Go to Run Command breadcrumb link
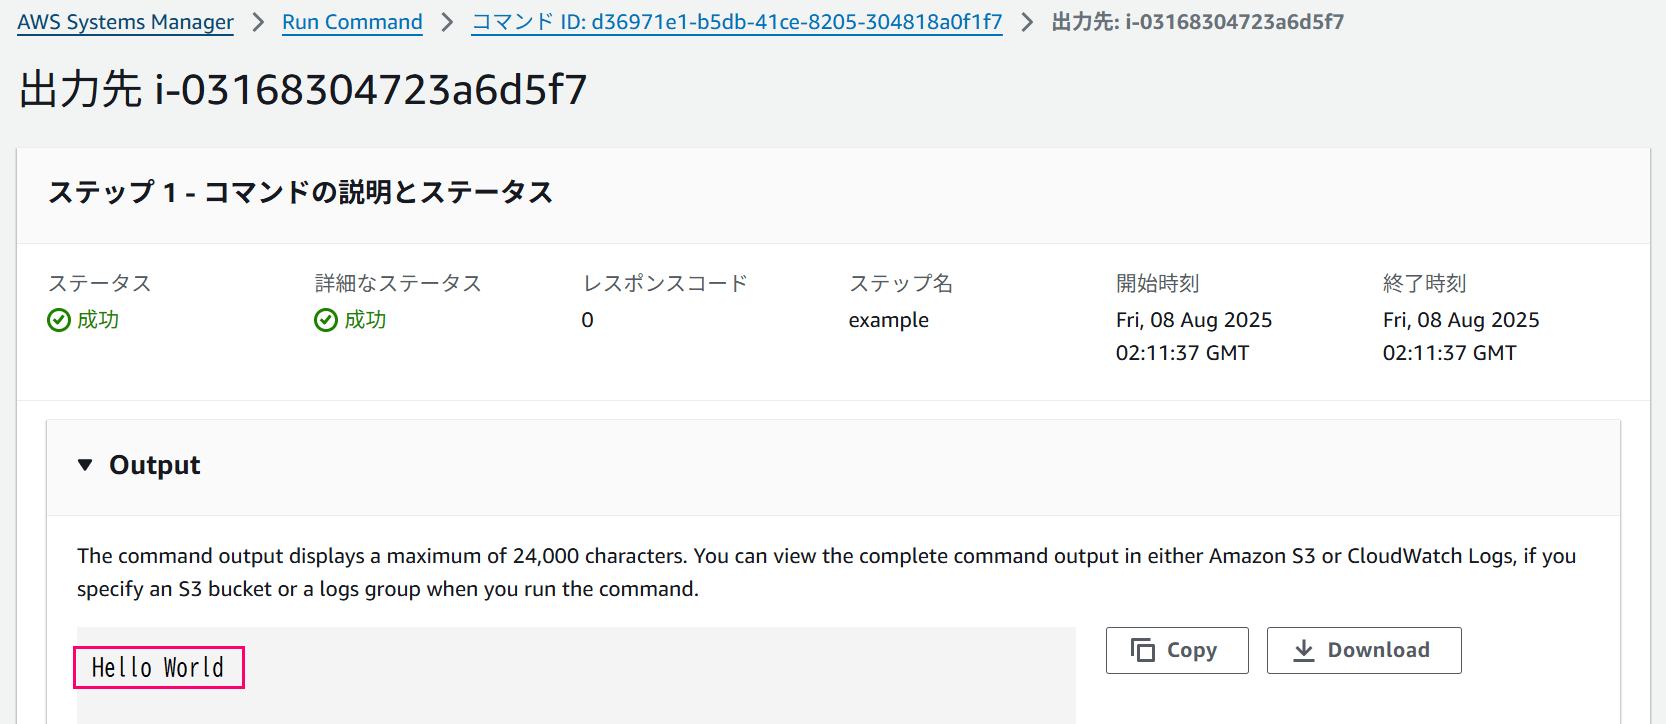This screenshot has width=1666, height=724. pyautogui.click(x=352, y=22)
